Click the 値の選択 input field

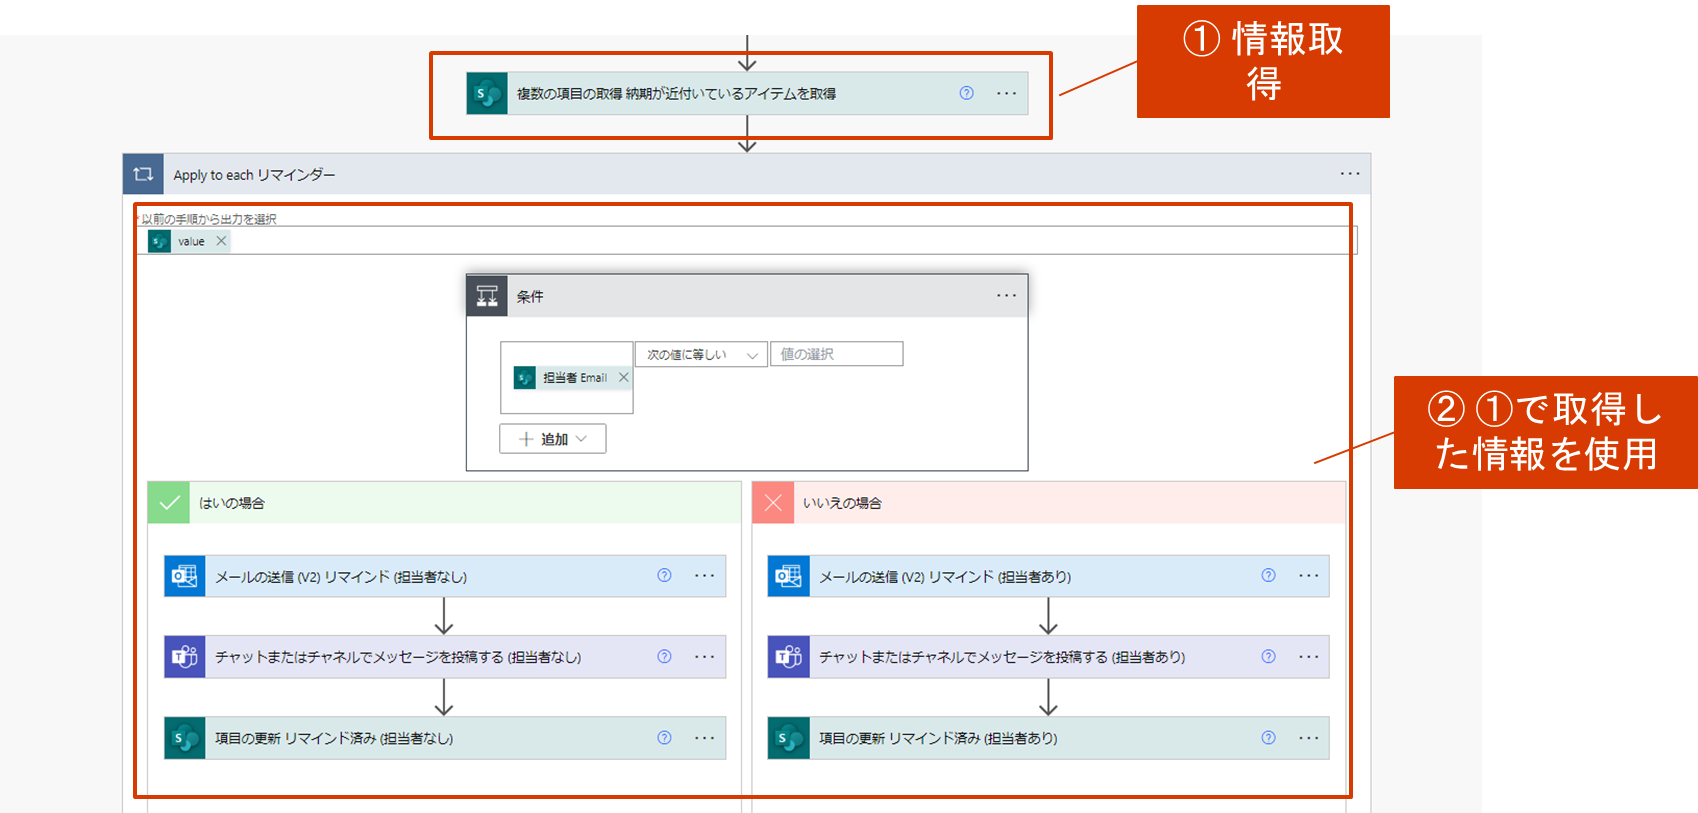(837, 354)
